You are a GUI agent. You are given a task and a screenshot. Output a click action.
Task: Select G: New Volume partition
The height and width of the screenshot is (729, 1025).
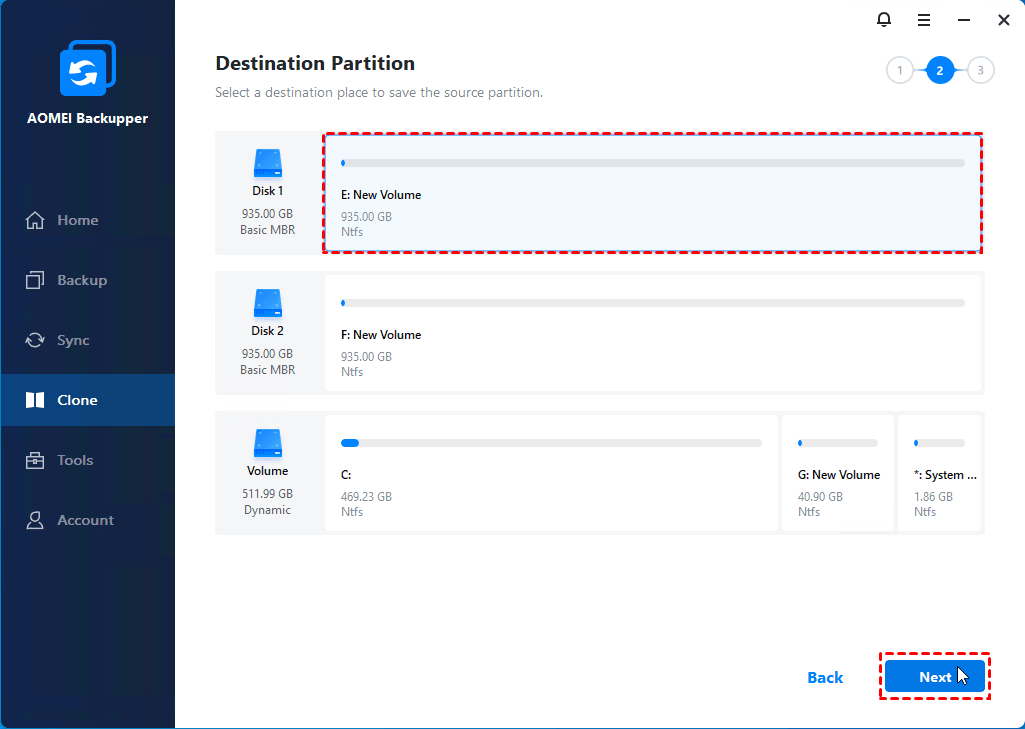[x=838, y=473]
